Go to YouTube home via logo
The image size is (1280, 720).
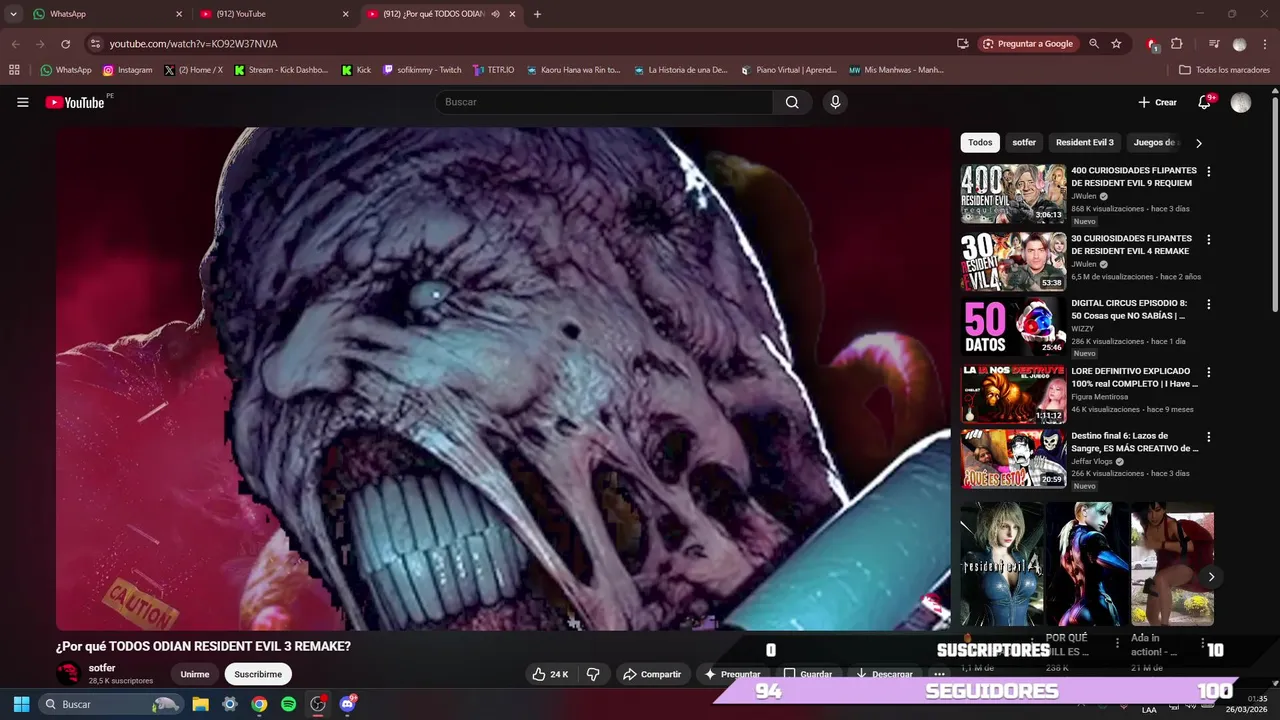pyautogui.click(x=75, y=102)
